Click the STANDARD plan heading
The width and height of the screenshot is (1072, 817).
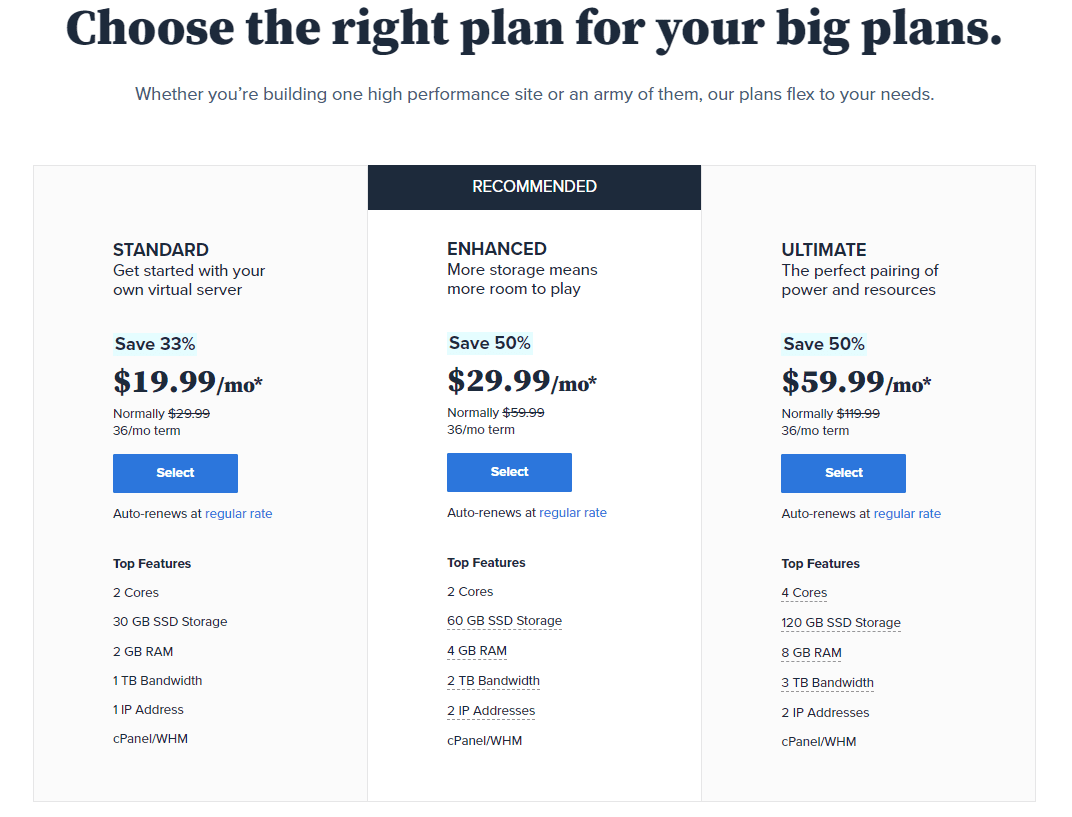coord(161,250)
